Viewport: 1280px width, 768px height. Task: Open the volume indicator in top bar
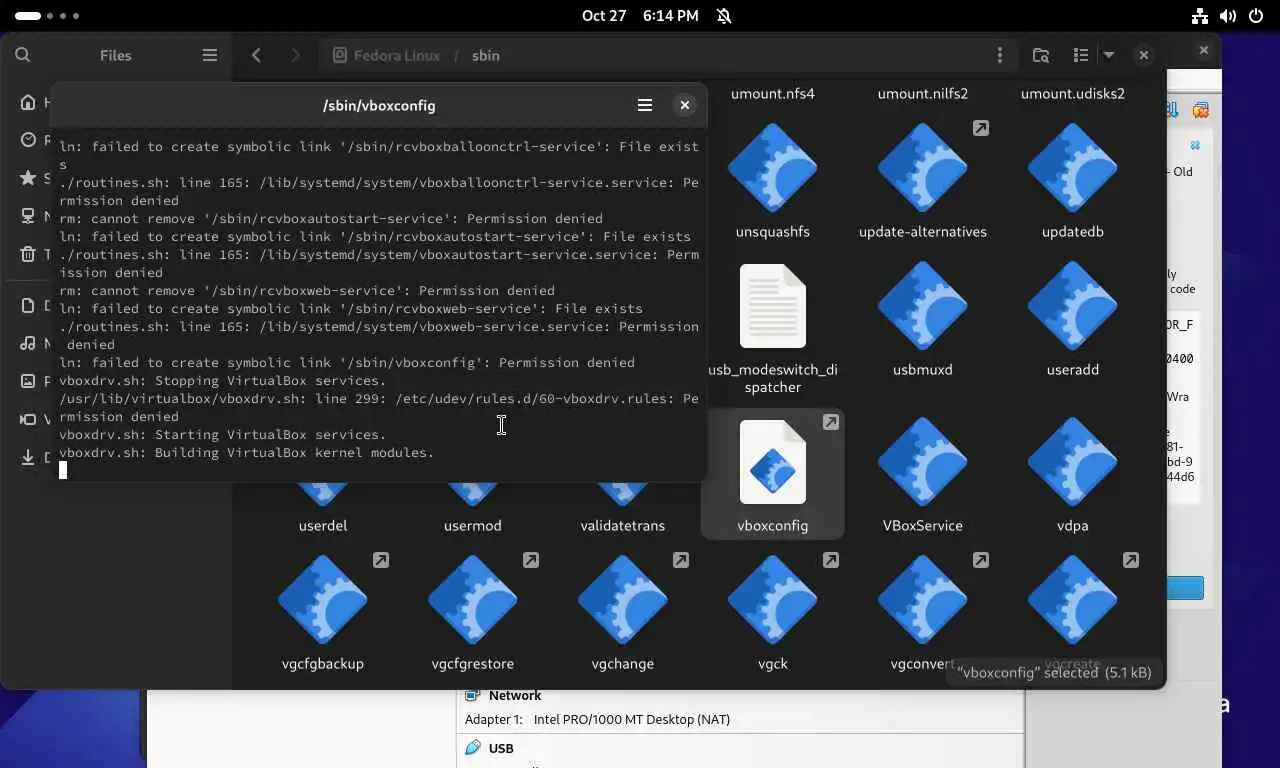click(1228, 16)
